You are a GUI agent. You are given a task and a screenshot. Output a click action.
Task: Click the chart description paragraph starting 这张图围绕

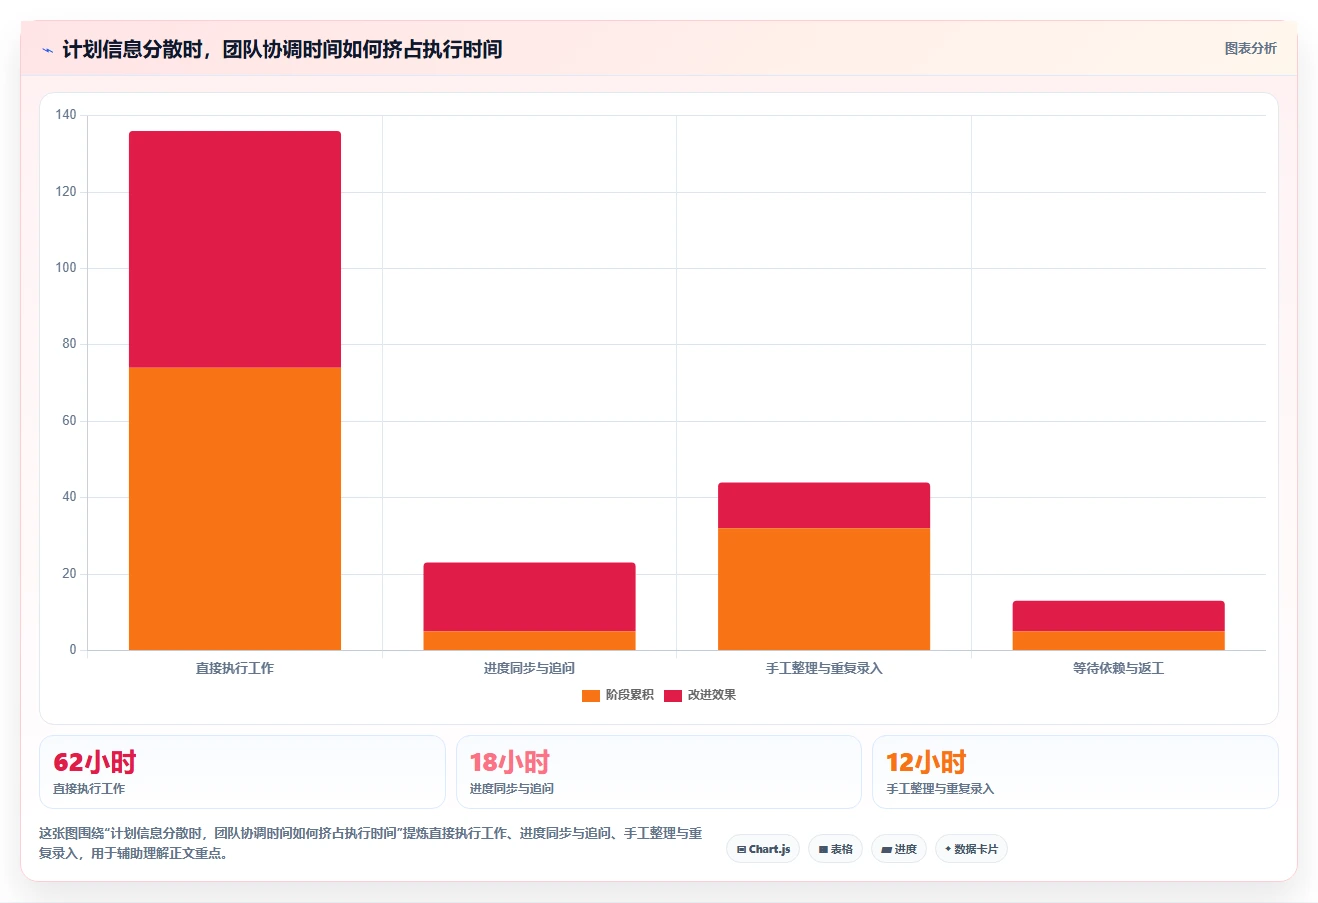click(x=371, y=843)
